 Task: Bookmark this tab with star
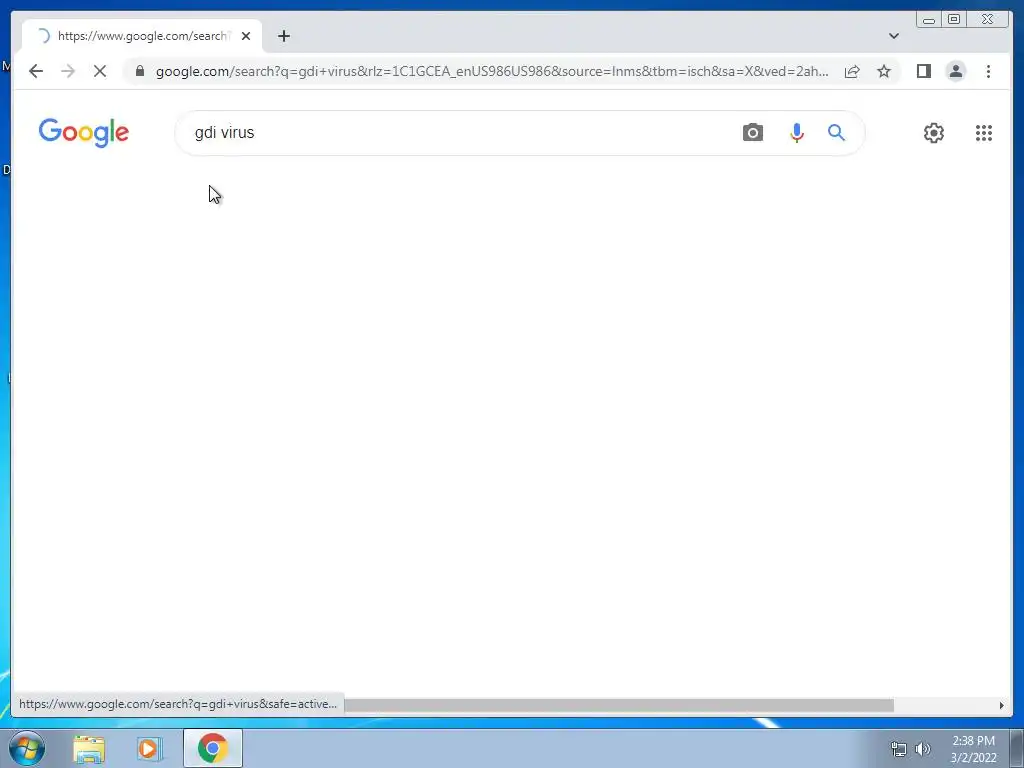tap(884, 71)
